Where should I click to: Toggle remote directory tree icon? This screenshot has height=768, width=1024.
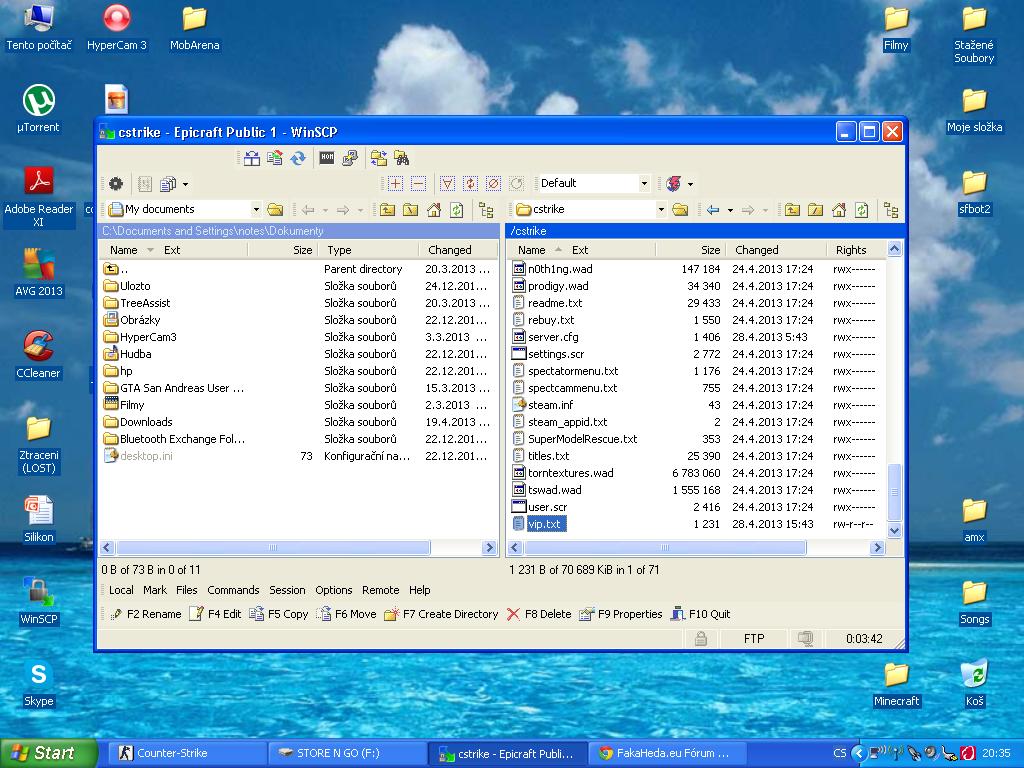point(891,210)
